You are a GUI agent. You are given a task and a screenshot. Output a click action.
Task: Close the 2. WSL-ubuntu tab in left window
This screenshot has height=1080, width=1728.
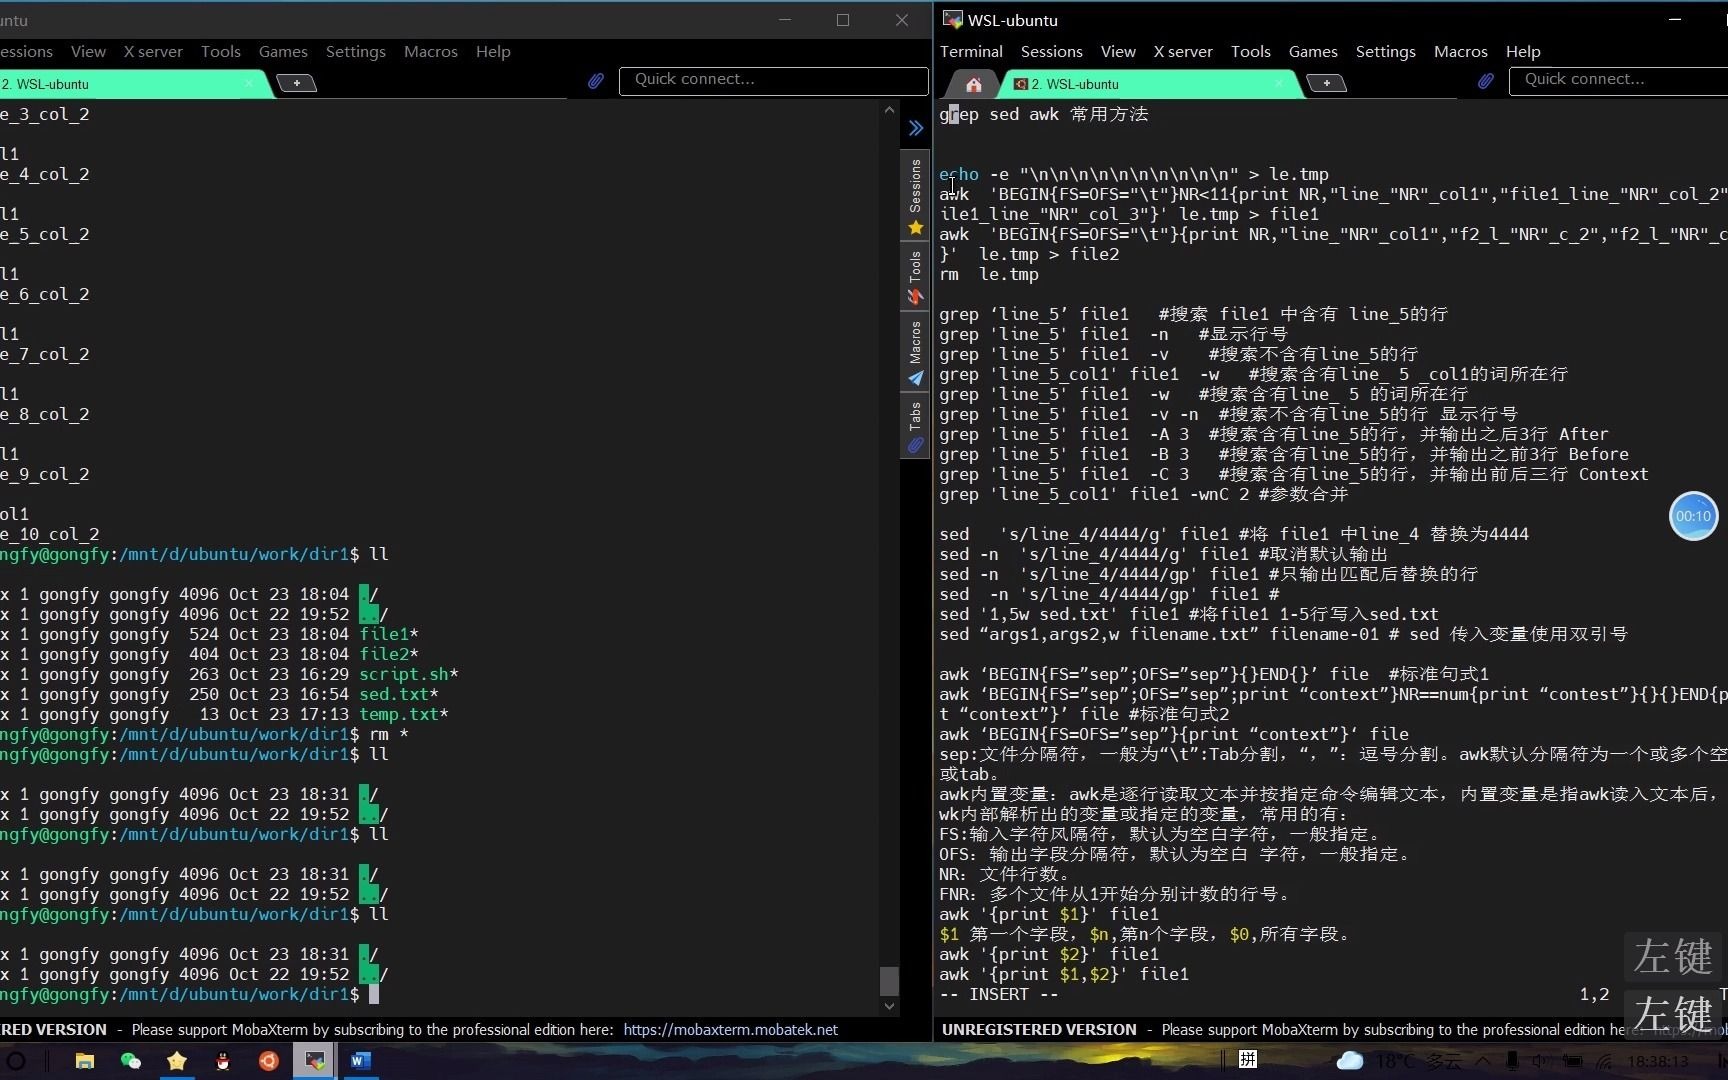[248, 84]
